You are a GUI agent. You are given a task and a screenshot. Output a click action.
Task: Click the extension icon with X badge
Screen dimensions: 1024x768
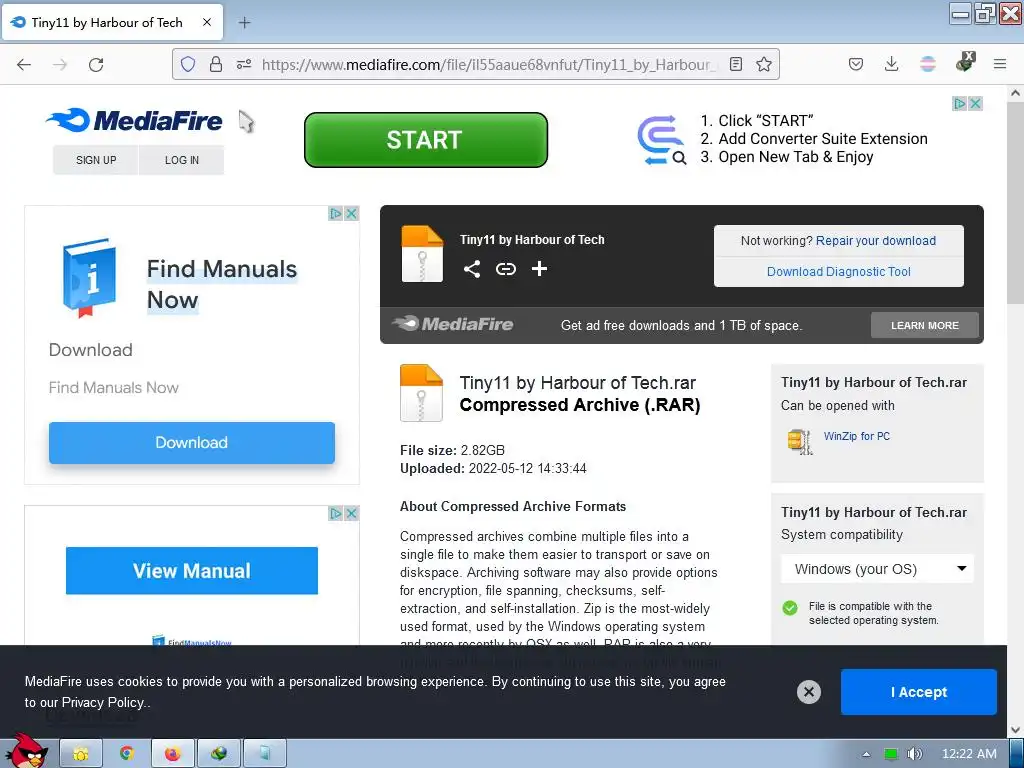coord(965,63)
